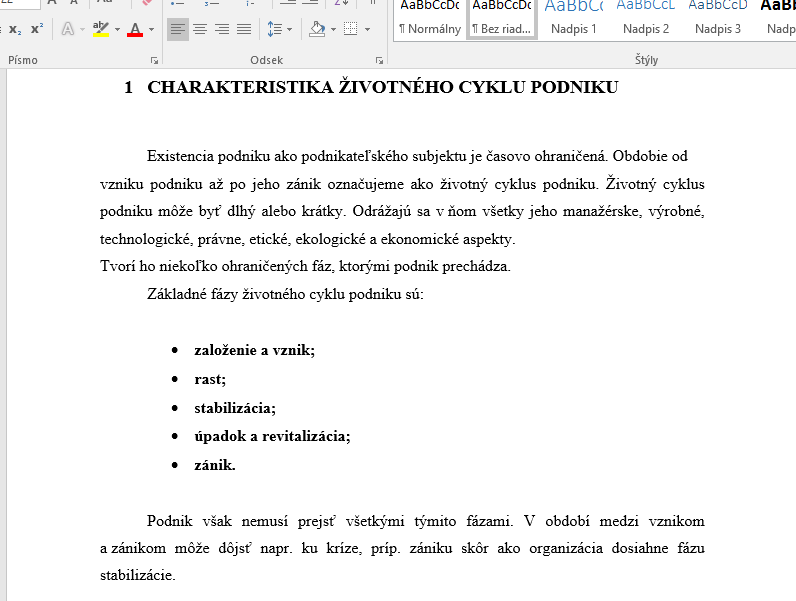Apply superscript formatting
Viewport: 796px width, 601px height.
[x=37, y=29]
